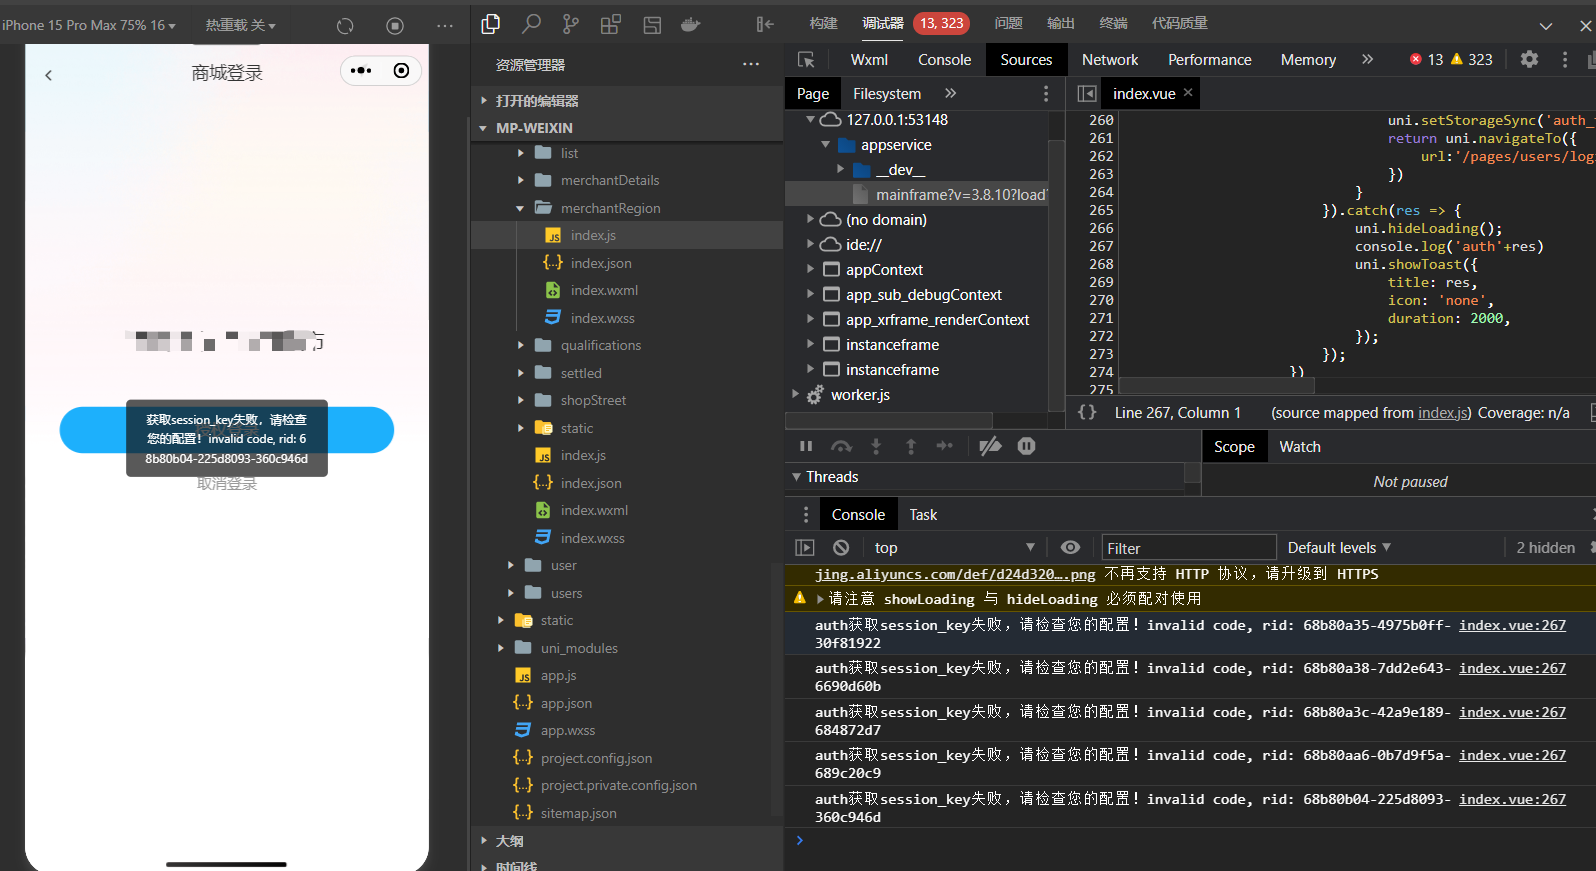Image resolution: width=1596 pixels, height=871 pixels.
Task: Clear the console icon
Action: point(841,547)
